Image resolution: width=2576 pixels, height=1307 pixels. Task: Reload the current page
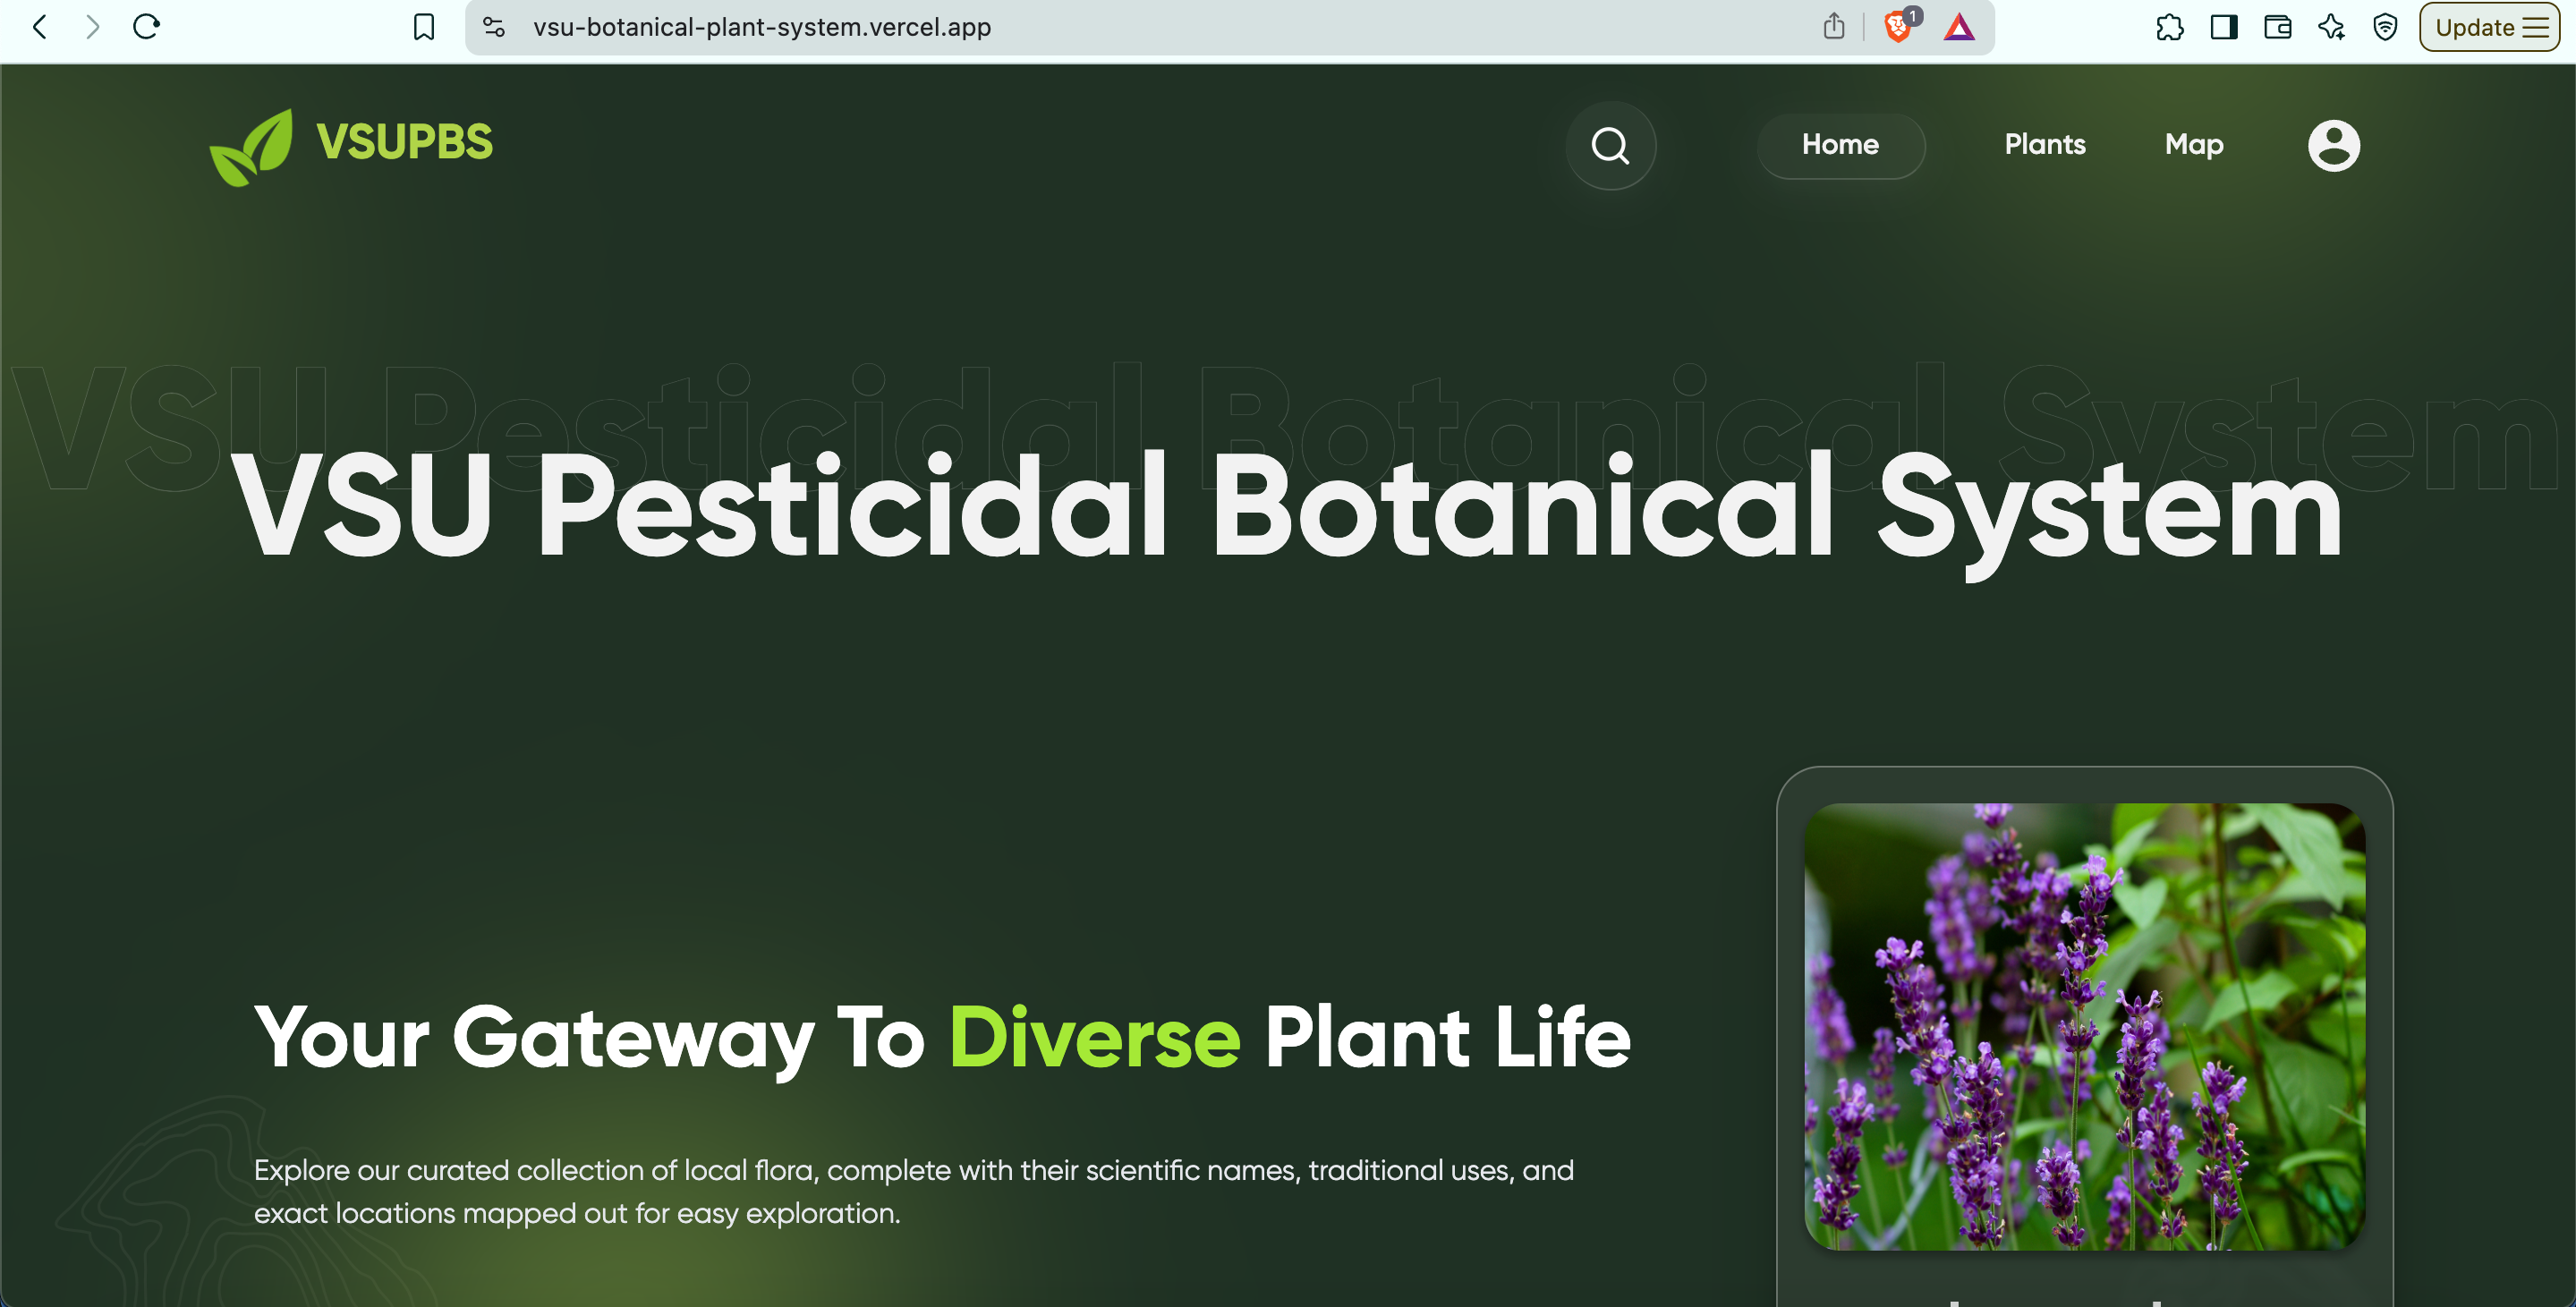[147, 27]
